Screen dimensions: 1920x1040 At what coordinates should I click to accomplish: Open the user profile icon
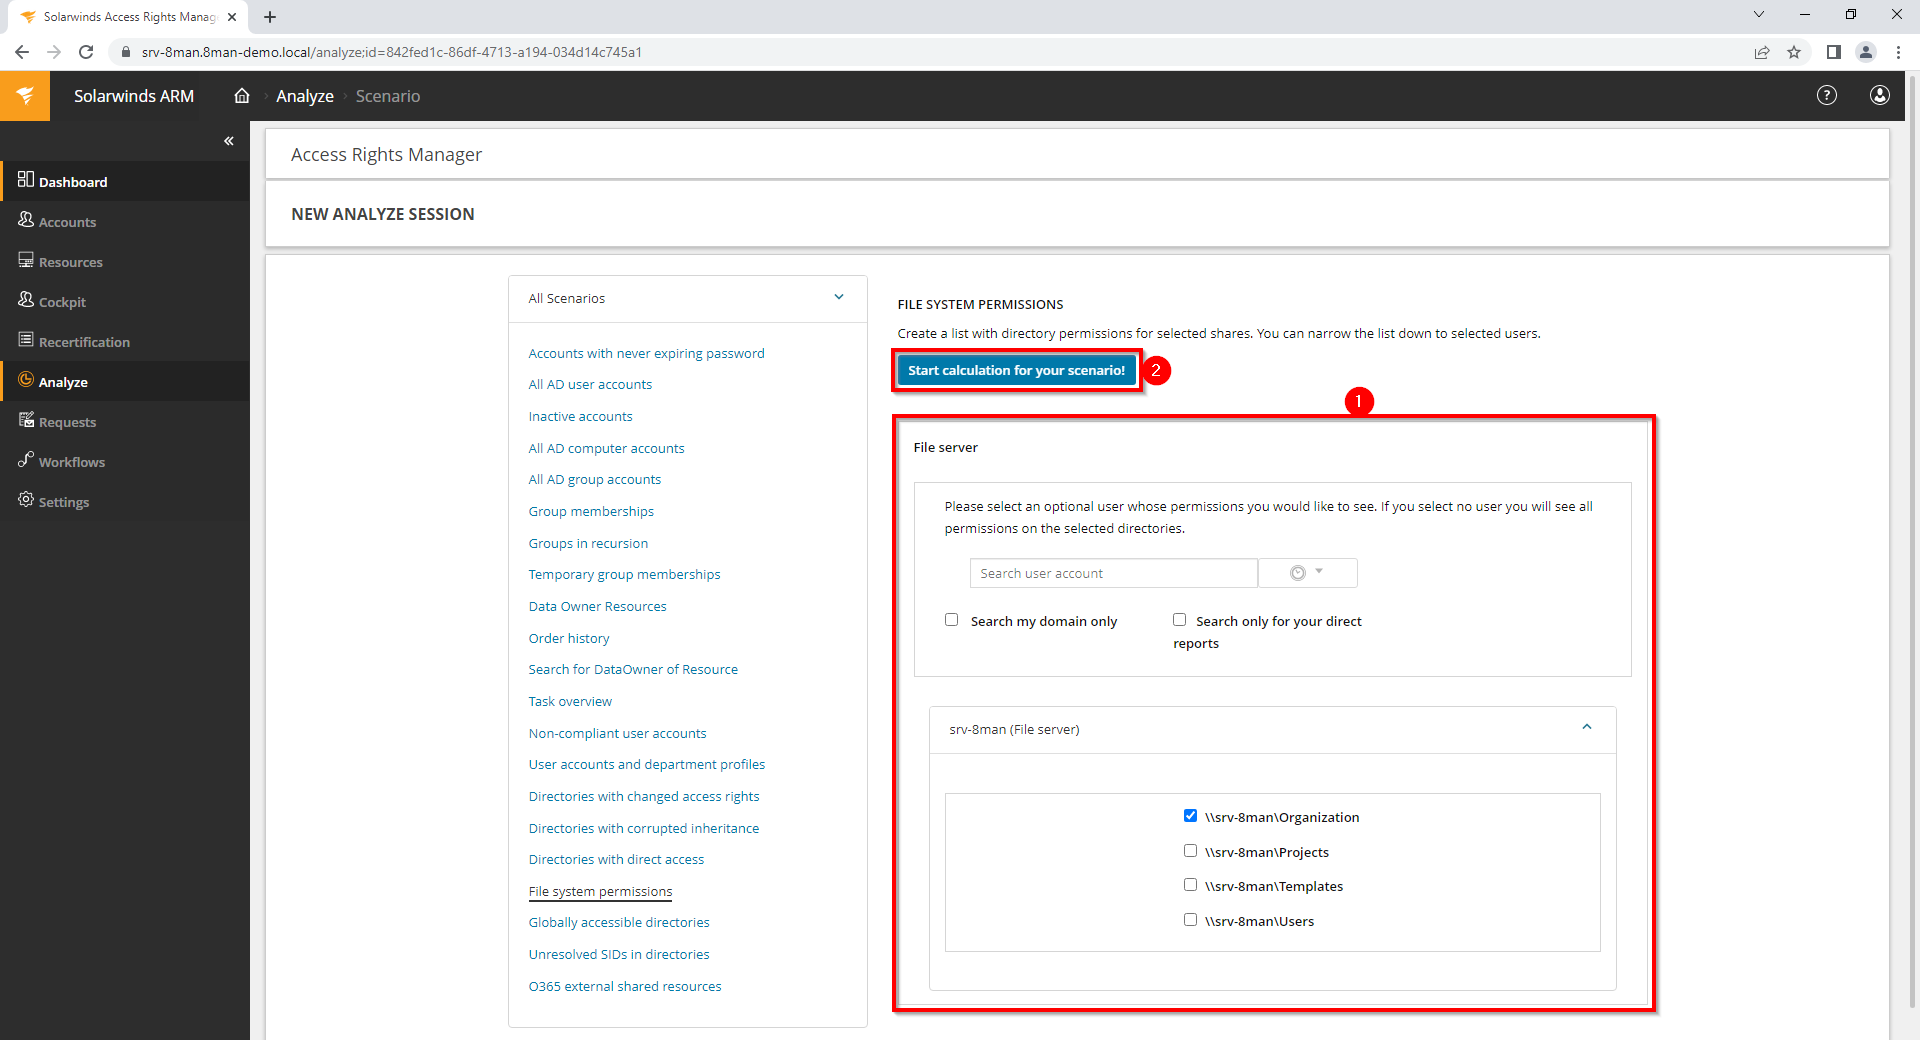1879,95
